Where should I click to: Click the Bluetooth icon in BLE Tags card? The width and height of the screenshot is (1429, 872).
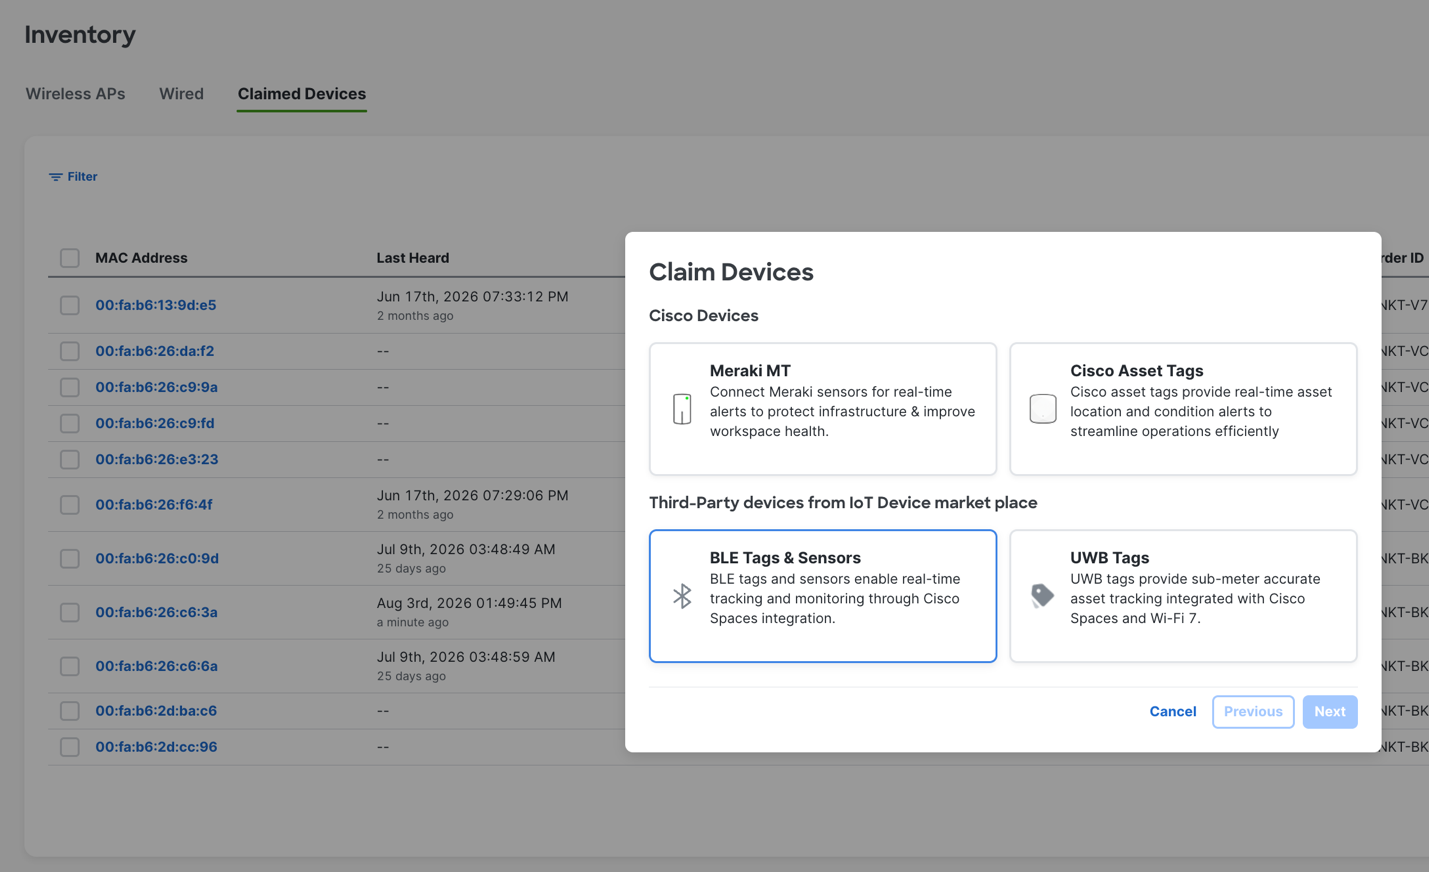(x=682, y=596)
